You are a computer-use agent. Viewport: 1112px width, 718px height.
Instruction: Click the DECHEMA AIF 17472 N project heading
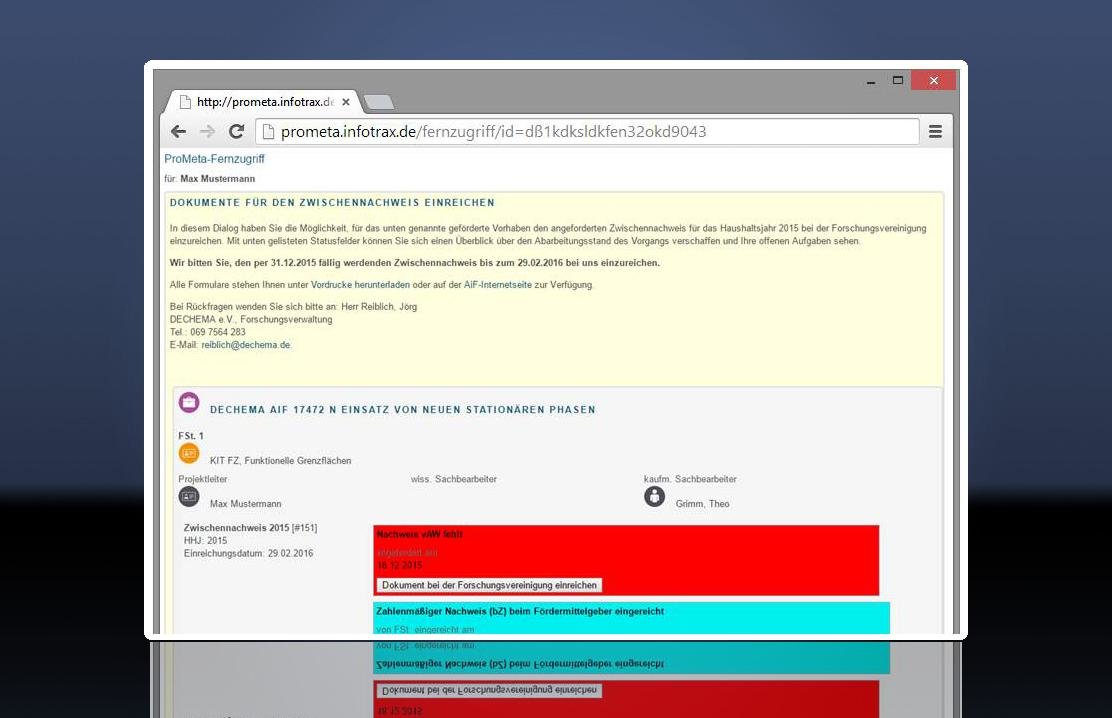pyautogui.click(x=403, y=409)
